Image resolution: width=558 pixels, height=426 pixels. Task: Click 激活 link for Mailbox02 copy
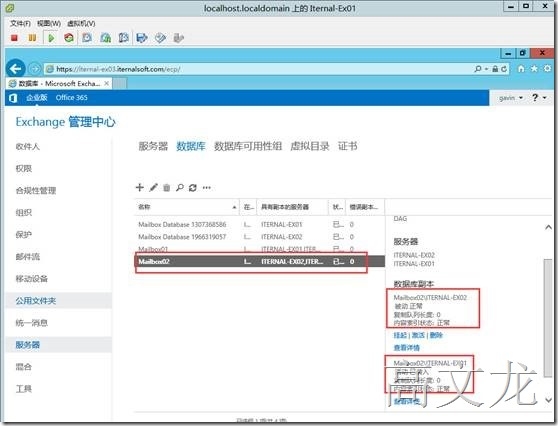coord(418,335)
